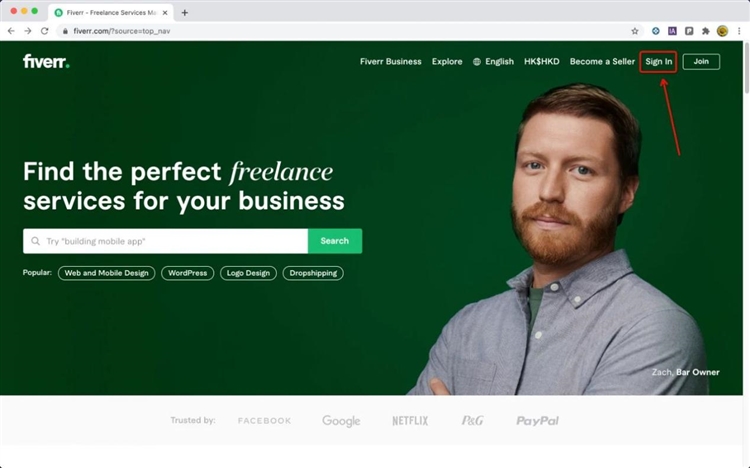Image resolution: width=750 pixels, height=468 pixels.
Task: Click the green Search button
Action: point(335,241)
